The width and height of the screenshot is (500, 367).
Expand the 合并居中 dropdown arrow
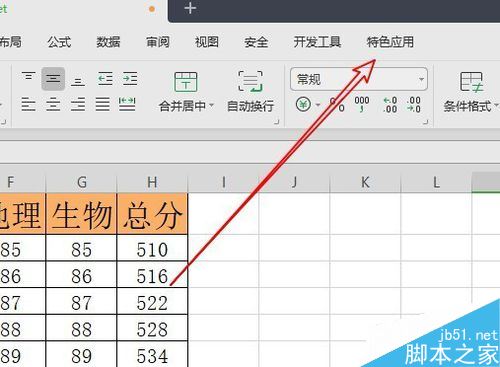click(x=211, y=106)
